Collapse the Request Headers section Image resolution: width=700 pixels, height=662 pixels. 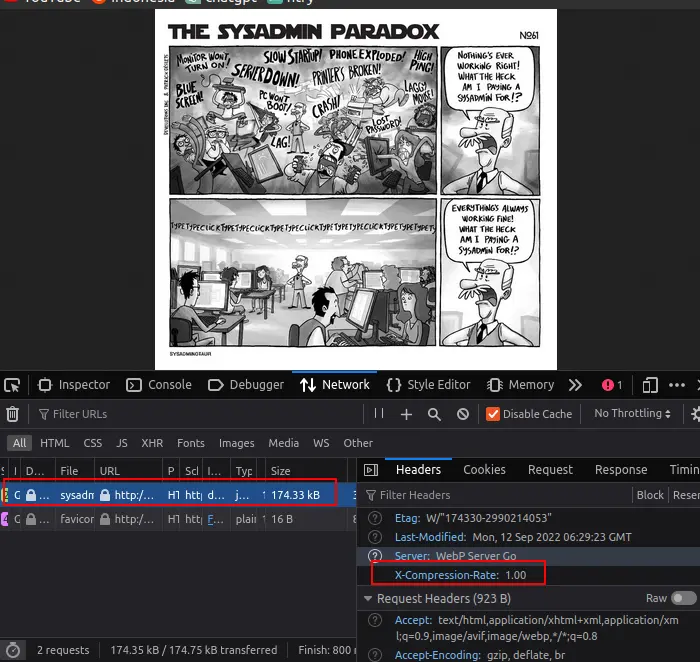[368, 599]
